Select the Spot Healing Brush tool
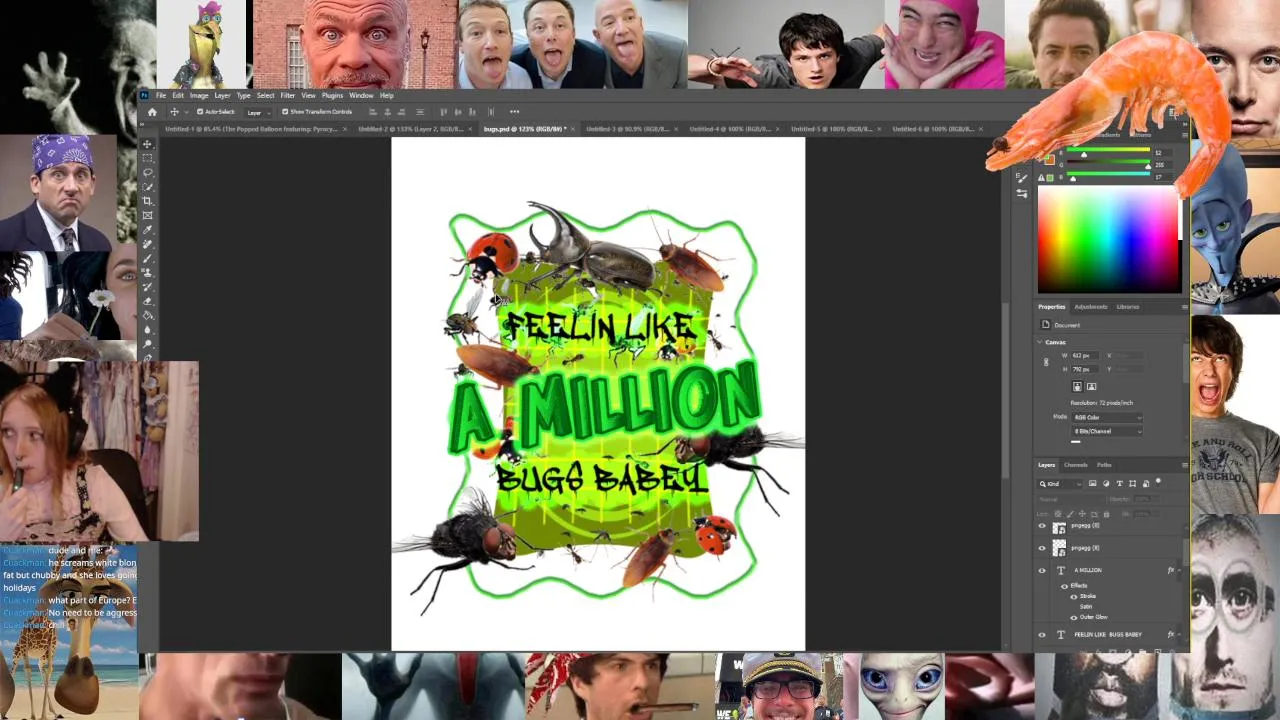This screenshot has height=720, width=1280. 147,244
